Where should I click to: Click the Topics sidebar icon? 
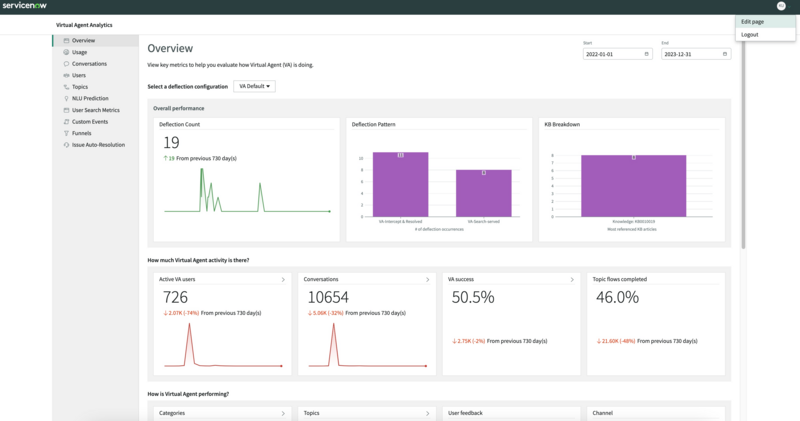click(x=66, y=87)
